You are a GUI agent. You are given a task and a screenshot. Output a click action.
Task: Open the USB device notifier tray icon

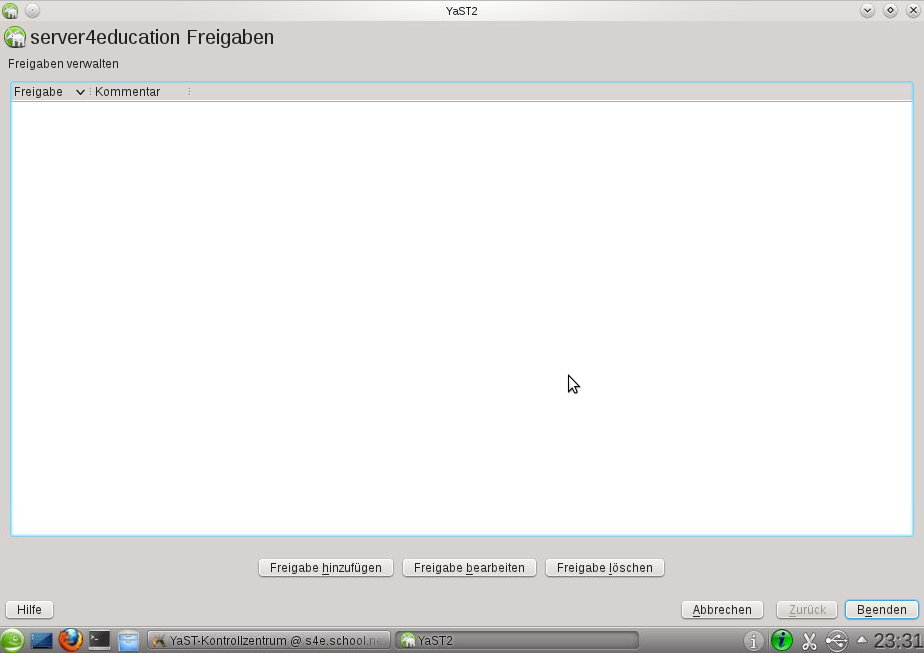coord(837,640)
